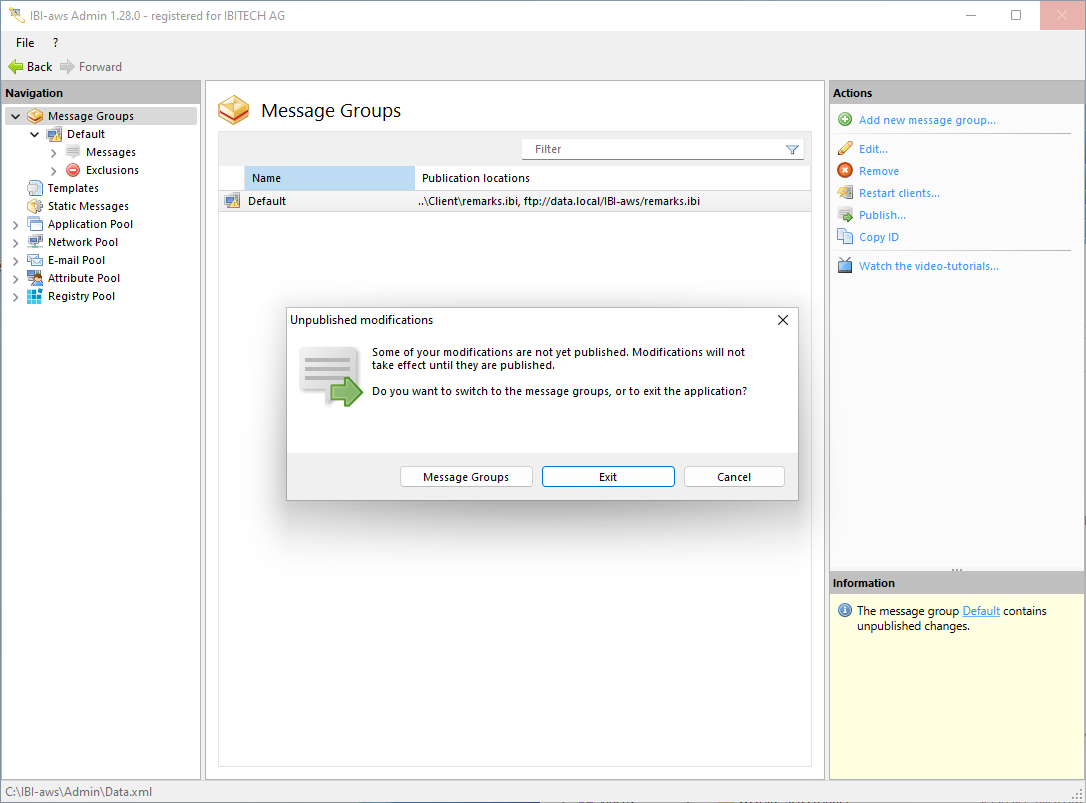This screenshot has width=1086, height=803.
Task: Open the File menu
Action: click(25, 43)
